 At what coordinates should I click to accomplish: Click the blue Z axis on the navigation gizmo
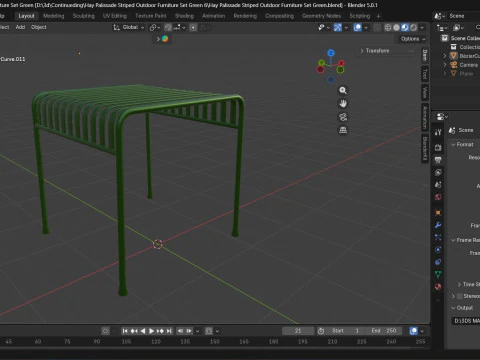331,53
